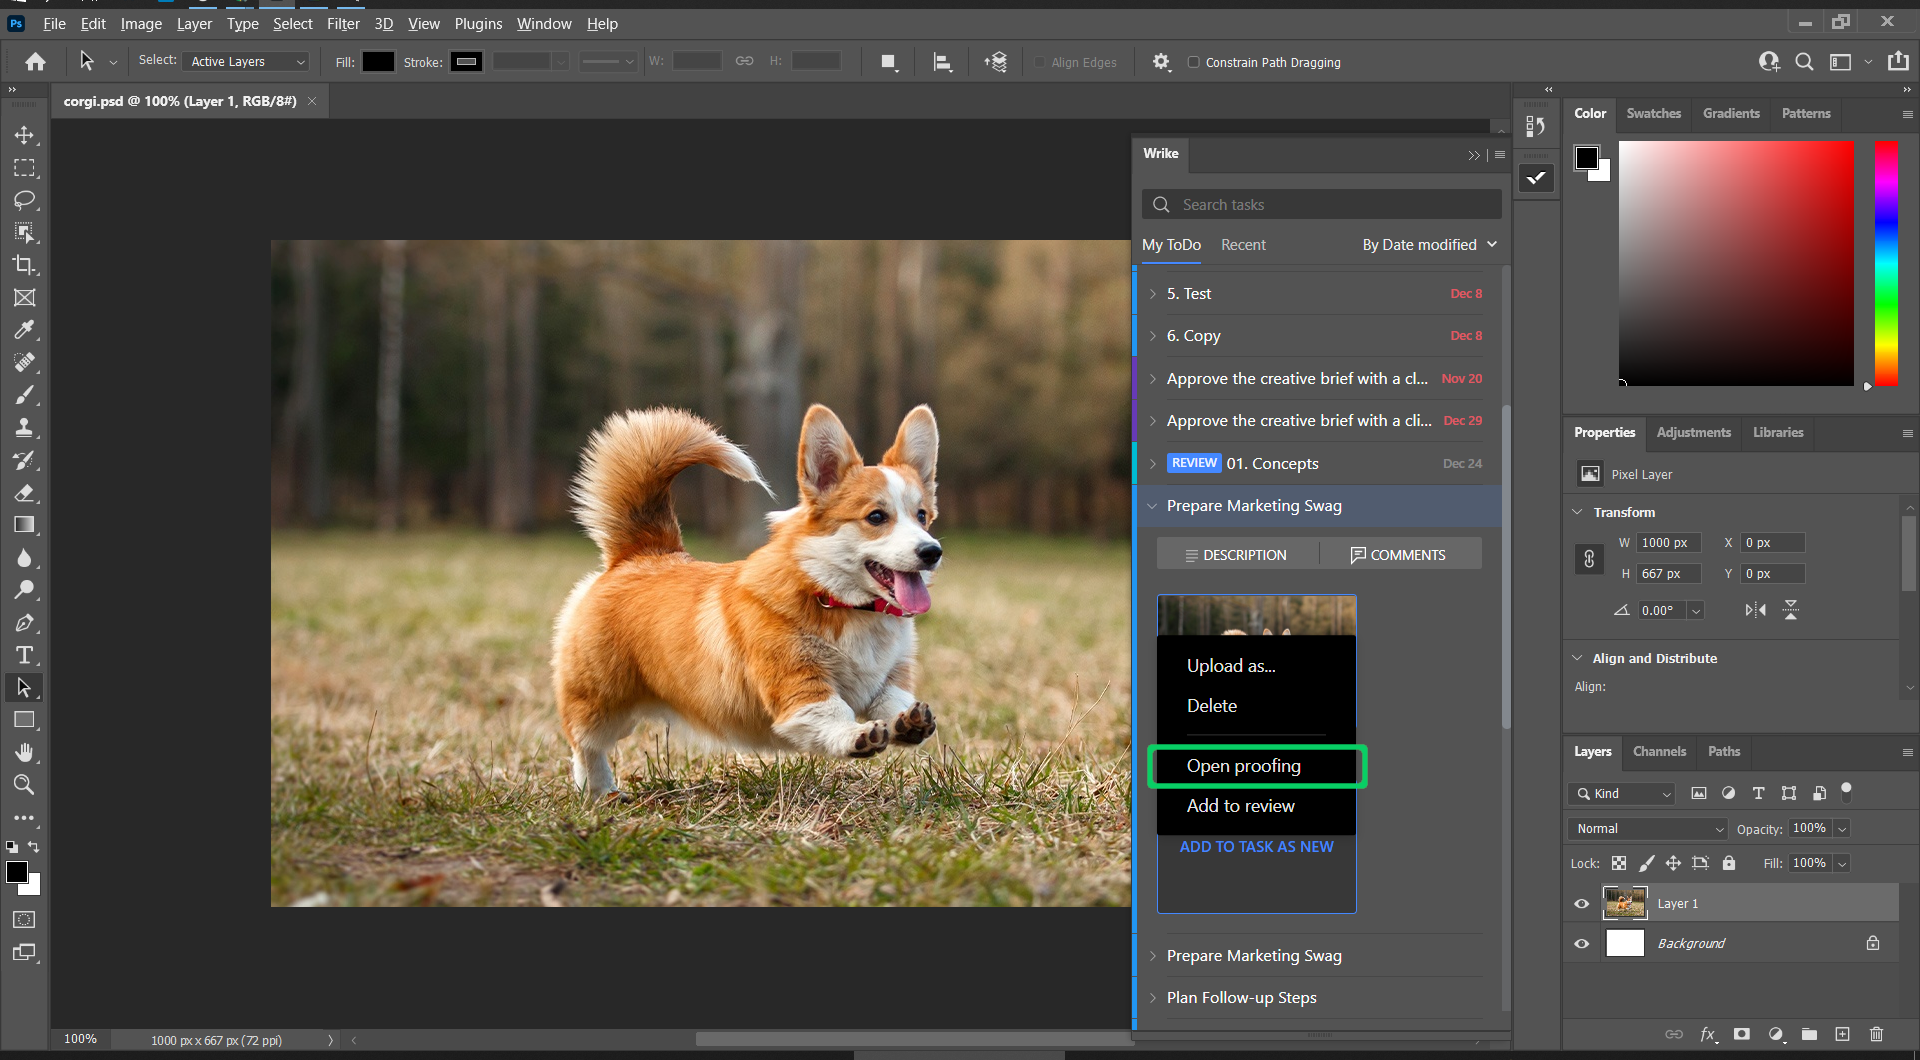Click ADD TO TASK AS NEW
Screen dimensions: 1920x1060
1256,846
